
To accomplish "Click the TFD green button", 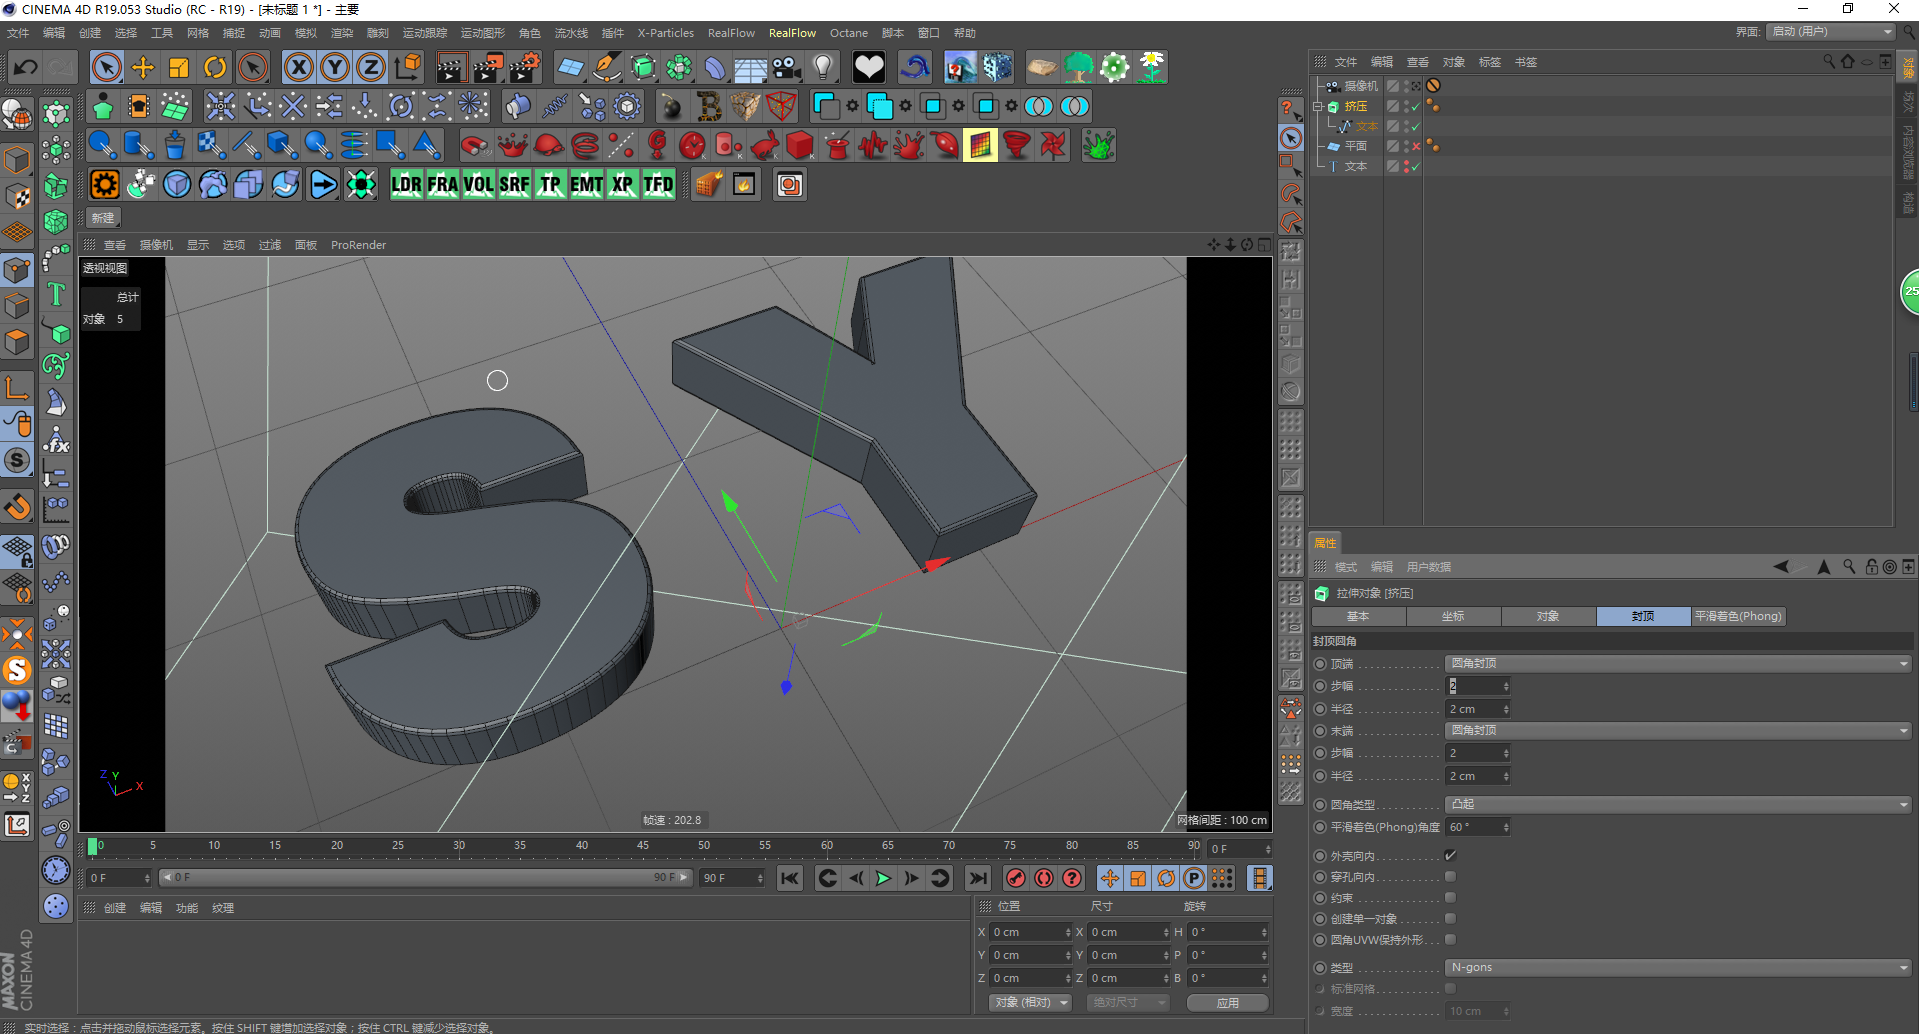I will click(x=658, y=184).
